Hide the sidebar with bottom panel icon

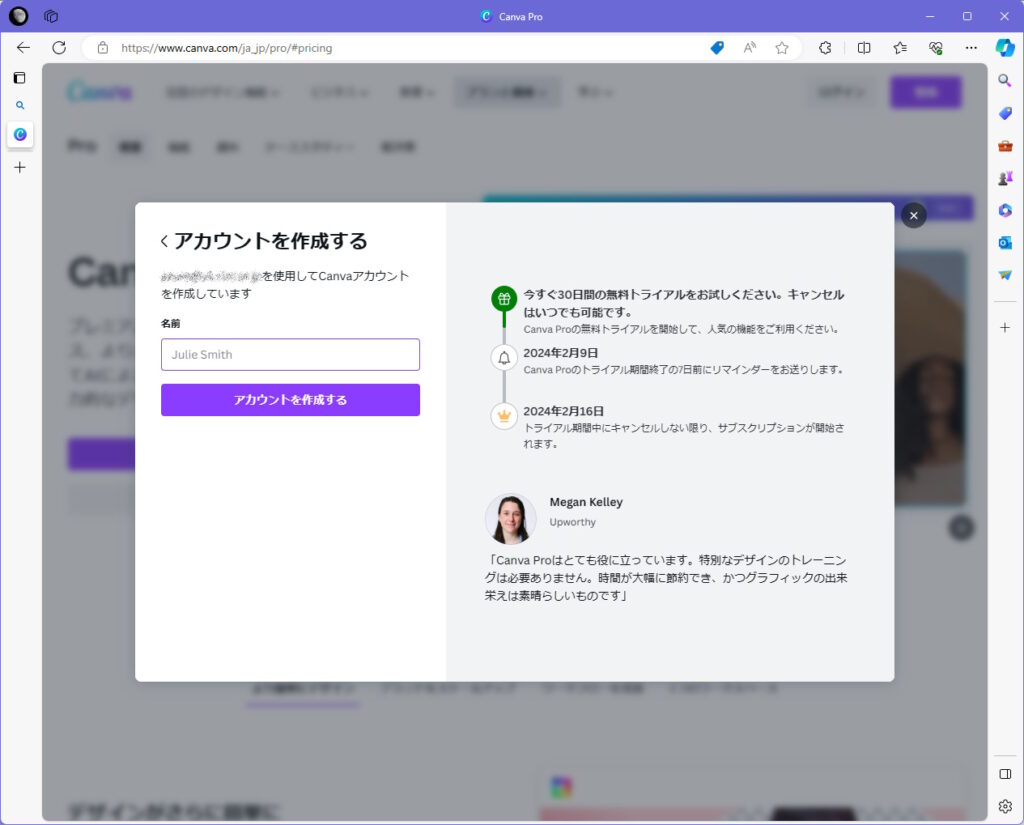1005,774
